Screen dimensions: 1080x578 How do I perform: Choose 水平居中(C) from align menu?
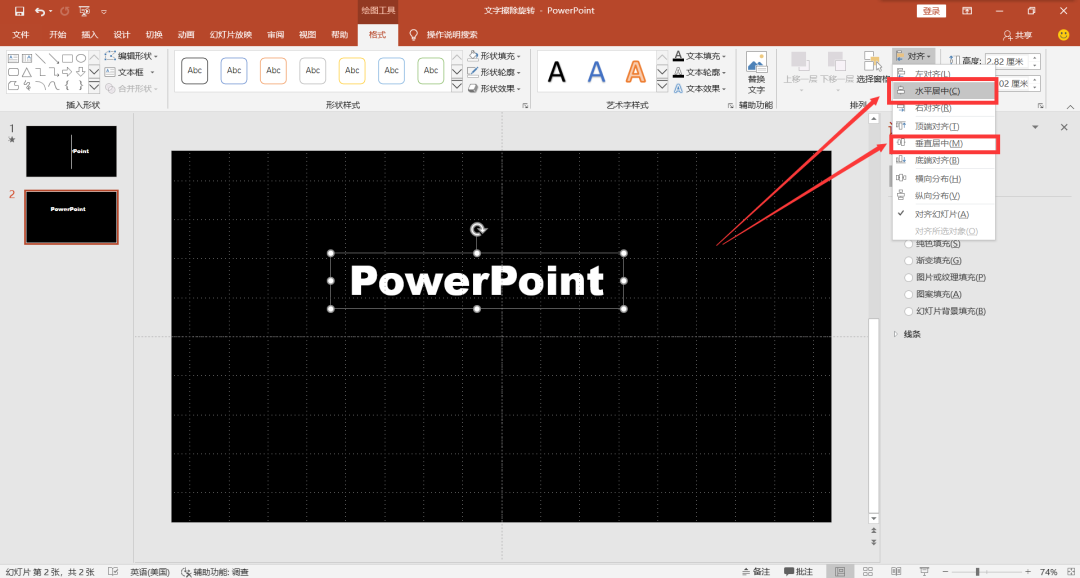pyautogui.click(x=944, y=90)
